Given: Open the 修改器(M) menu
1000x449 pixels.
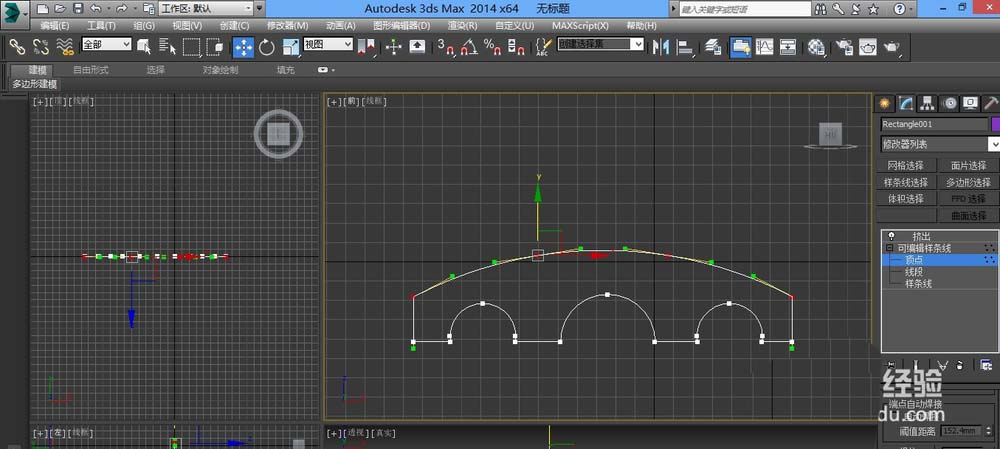Looking at the screenshot, I should 288,26.
